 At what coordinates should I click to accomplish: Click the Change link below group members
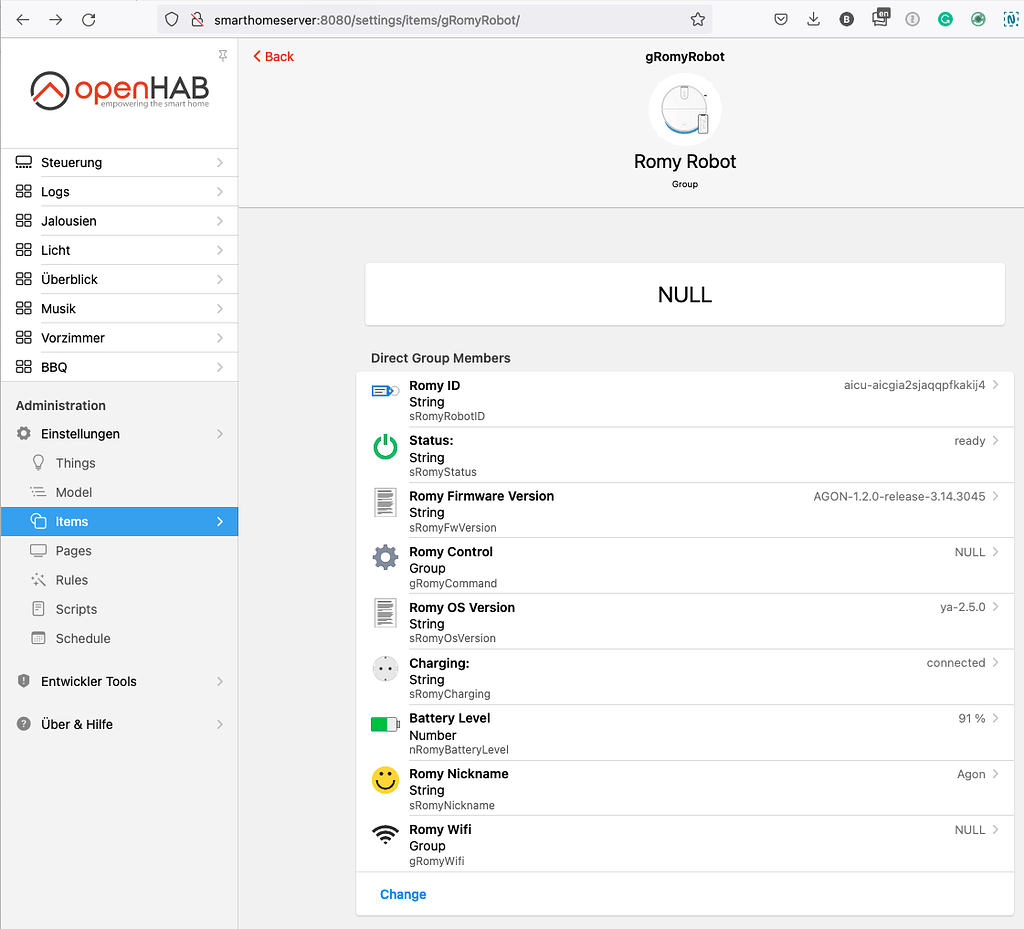[x=403, y=894]
